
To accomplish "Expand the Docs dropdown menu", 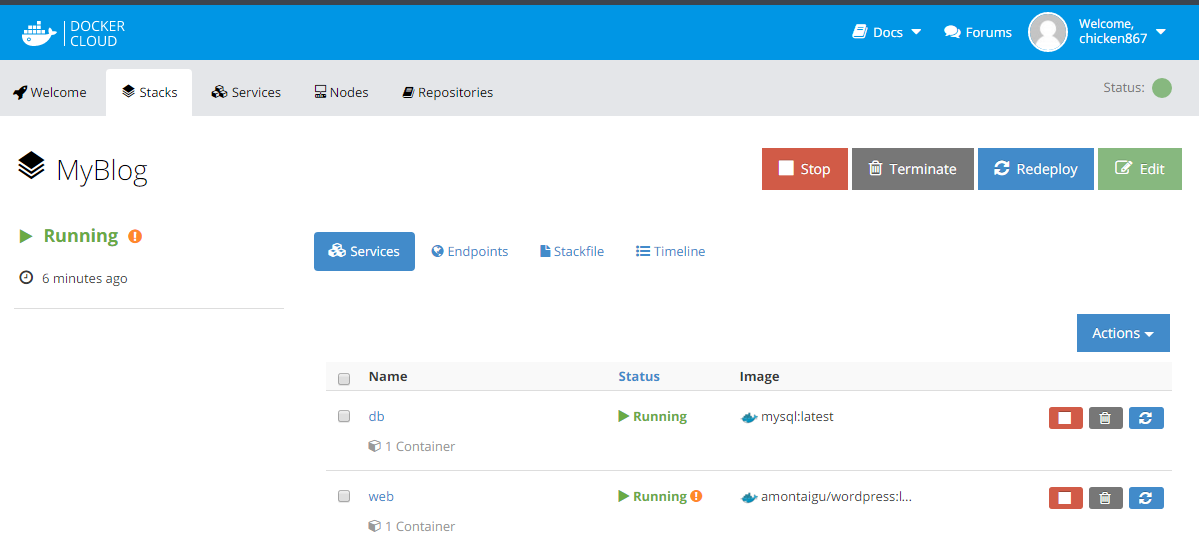I will point(887,32).
